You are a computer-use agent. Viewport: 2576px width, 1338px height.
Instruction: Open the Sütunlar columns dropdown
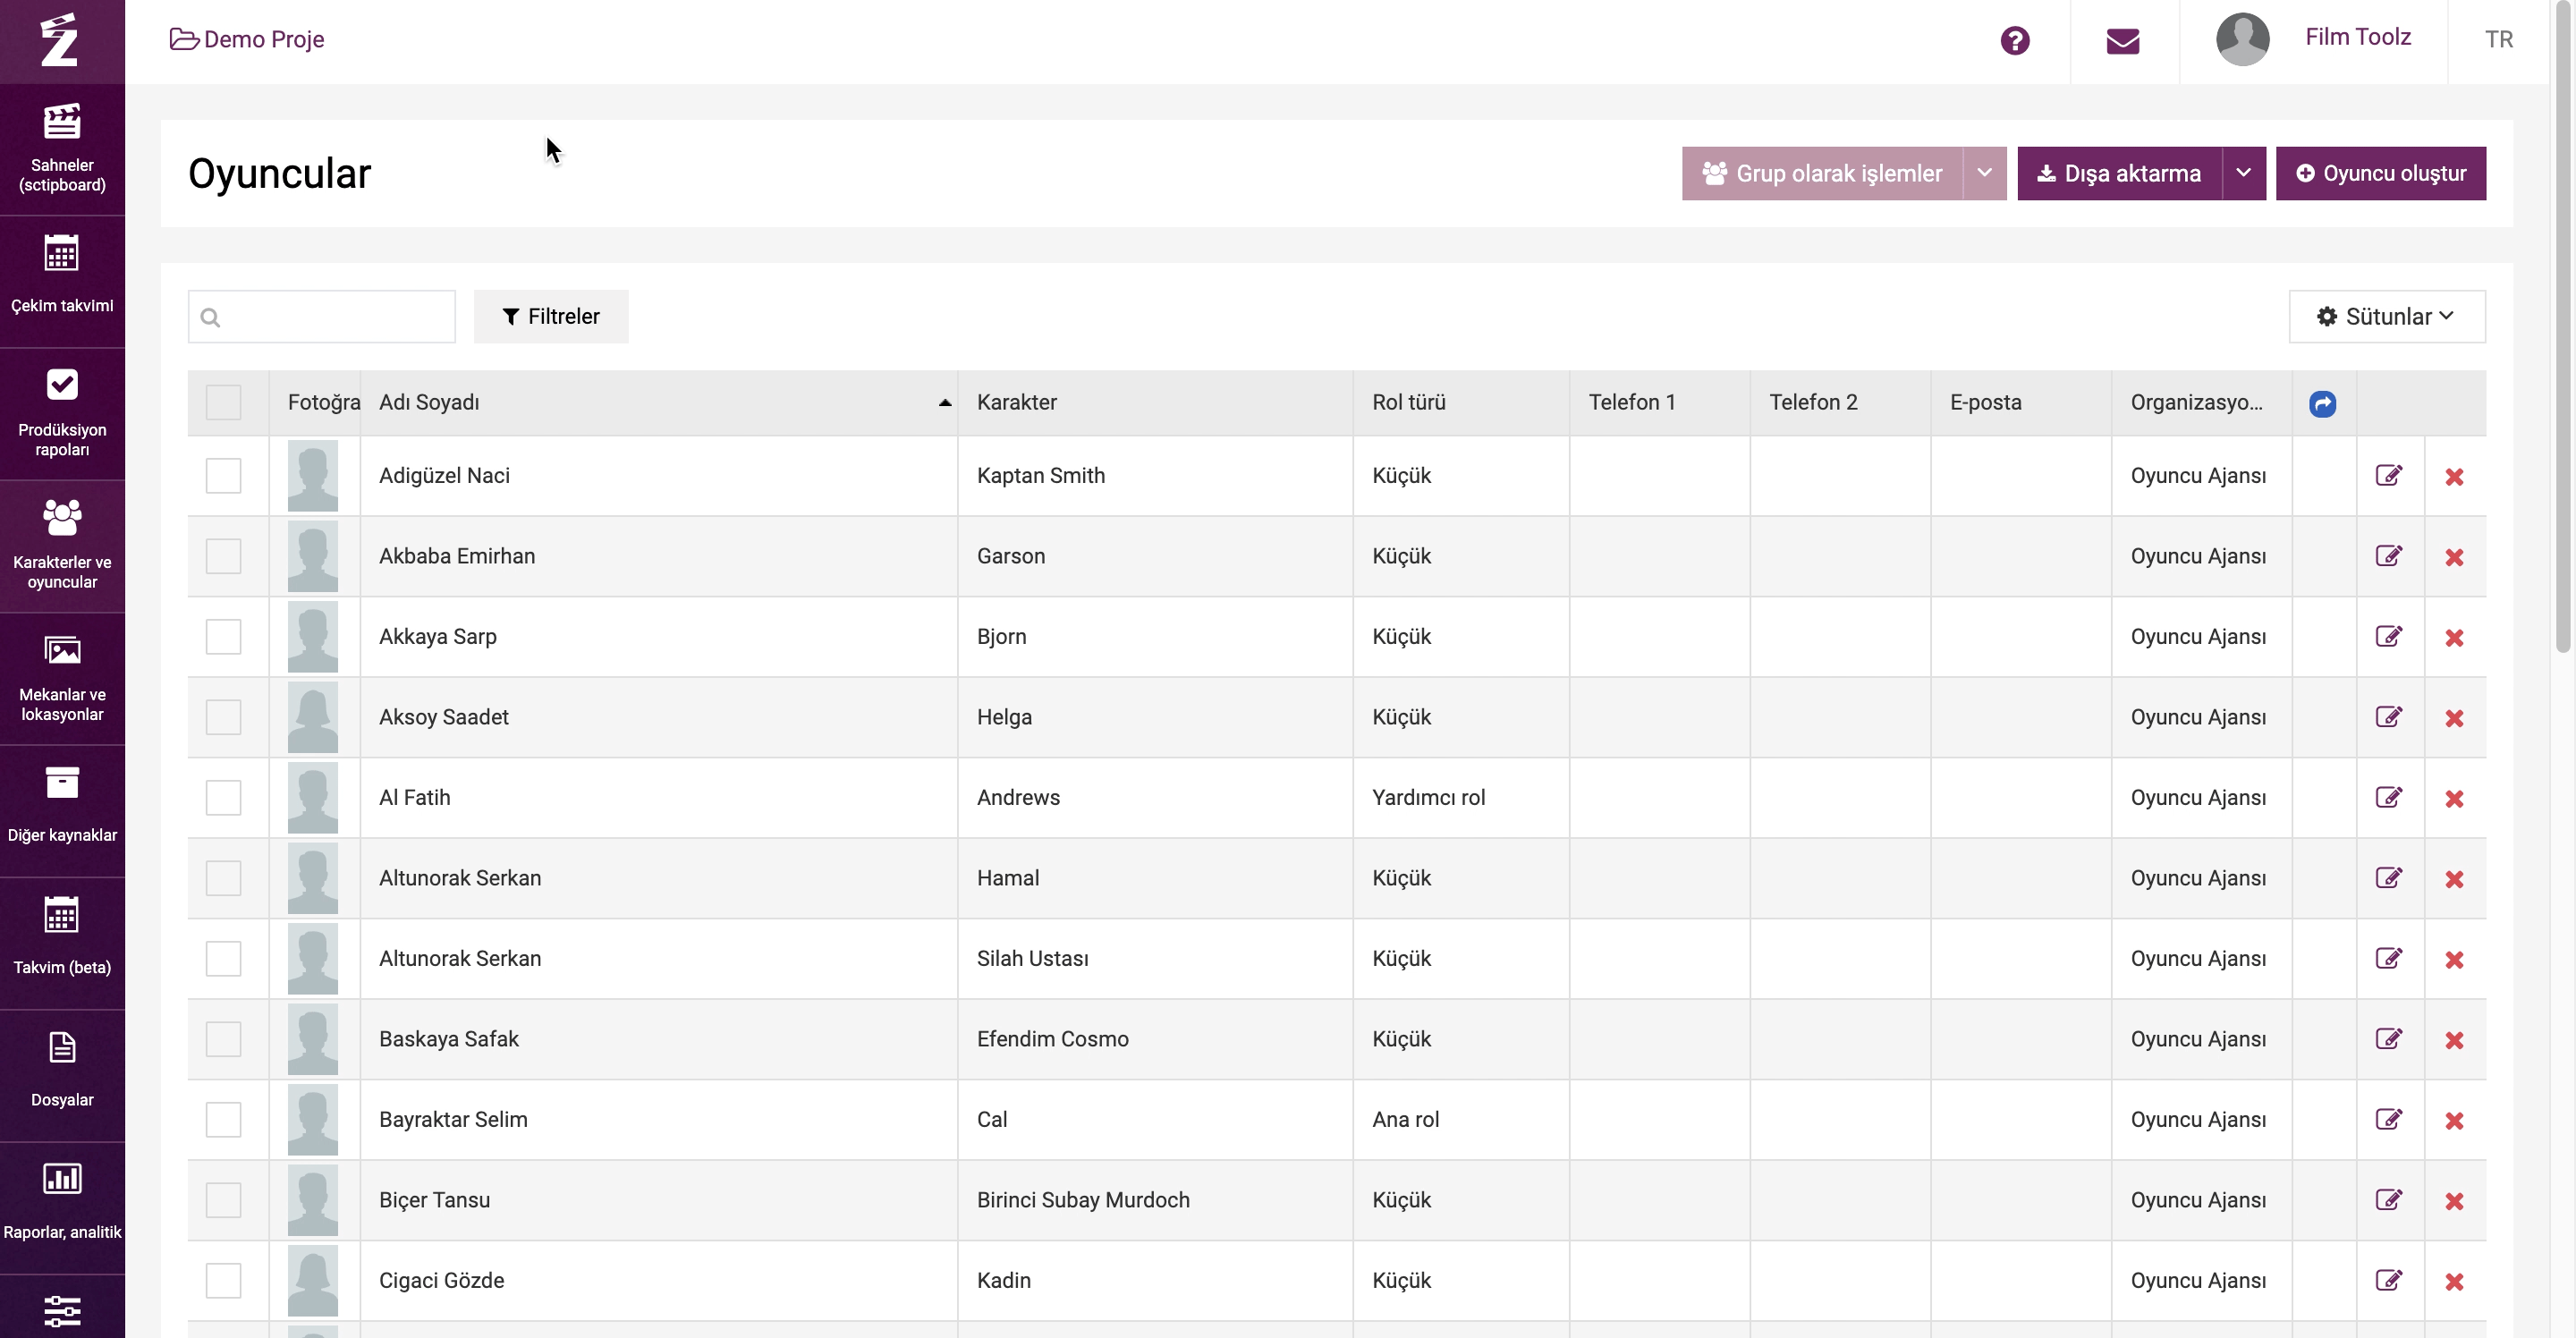click(x=2386, y=316)
